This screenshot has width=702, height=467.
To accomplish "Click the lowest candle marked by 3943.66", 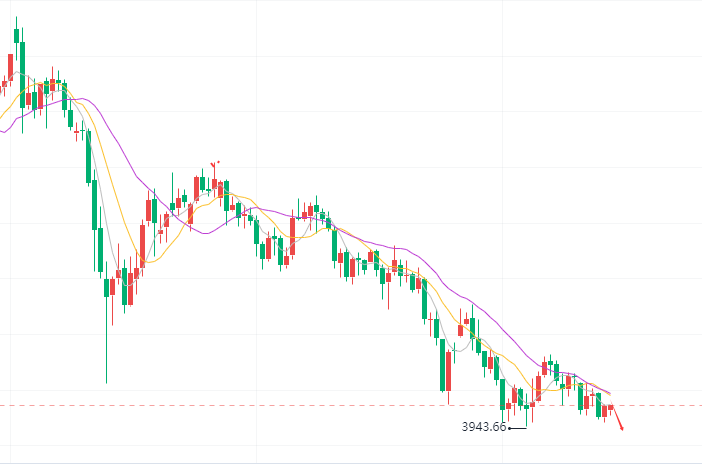I will (x=526, y=412).
